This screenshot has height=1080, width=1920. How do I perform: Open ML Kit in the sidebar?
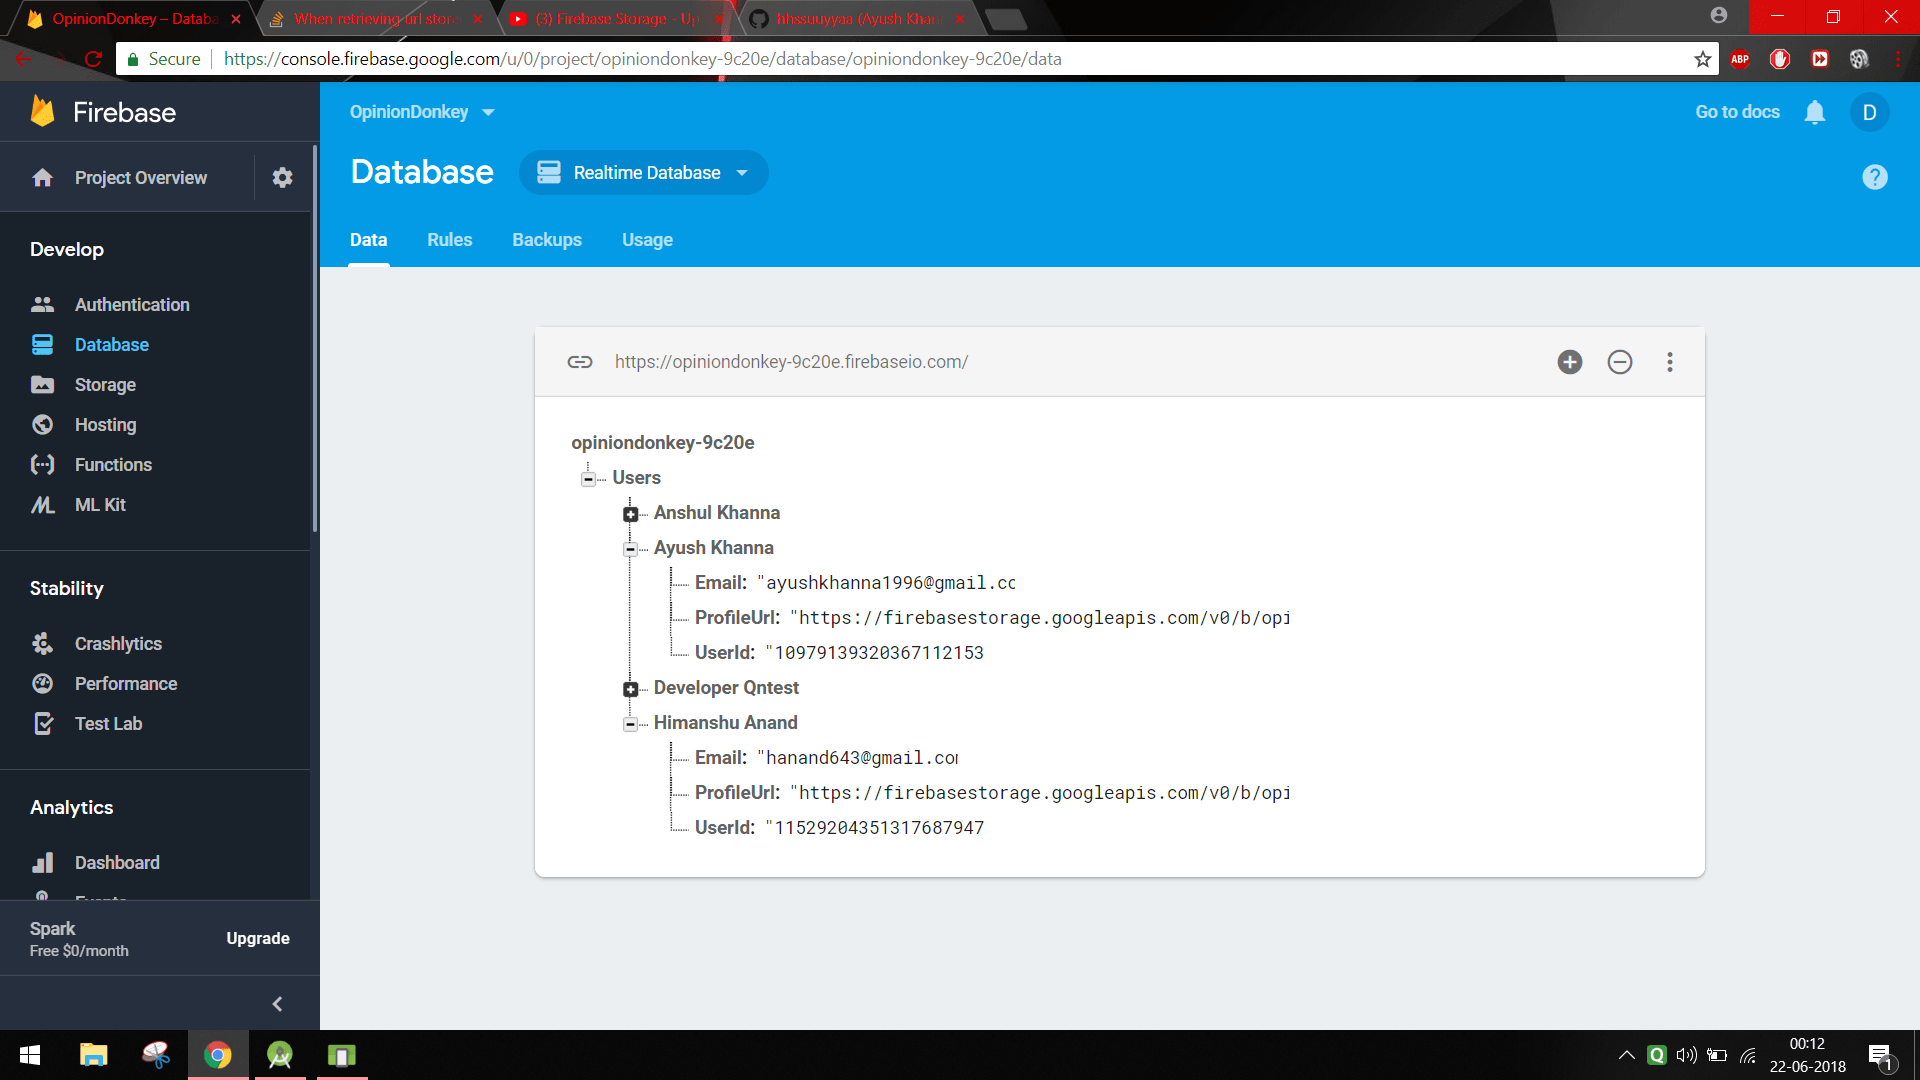click(x=98, y=504)
